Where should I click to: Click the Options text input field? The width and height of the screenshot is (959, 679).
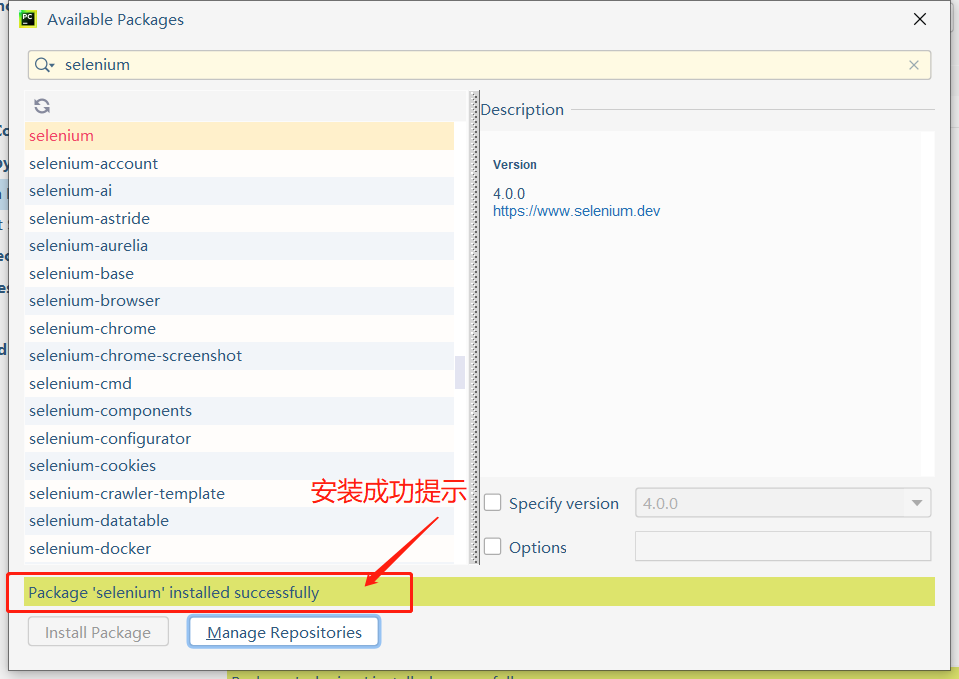point(783,546)
